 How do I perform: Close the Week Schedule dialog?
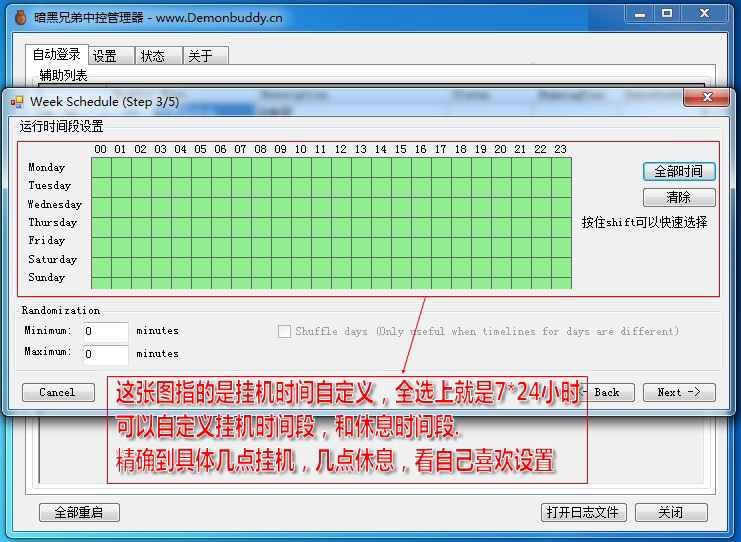(708, 98)
